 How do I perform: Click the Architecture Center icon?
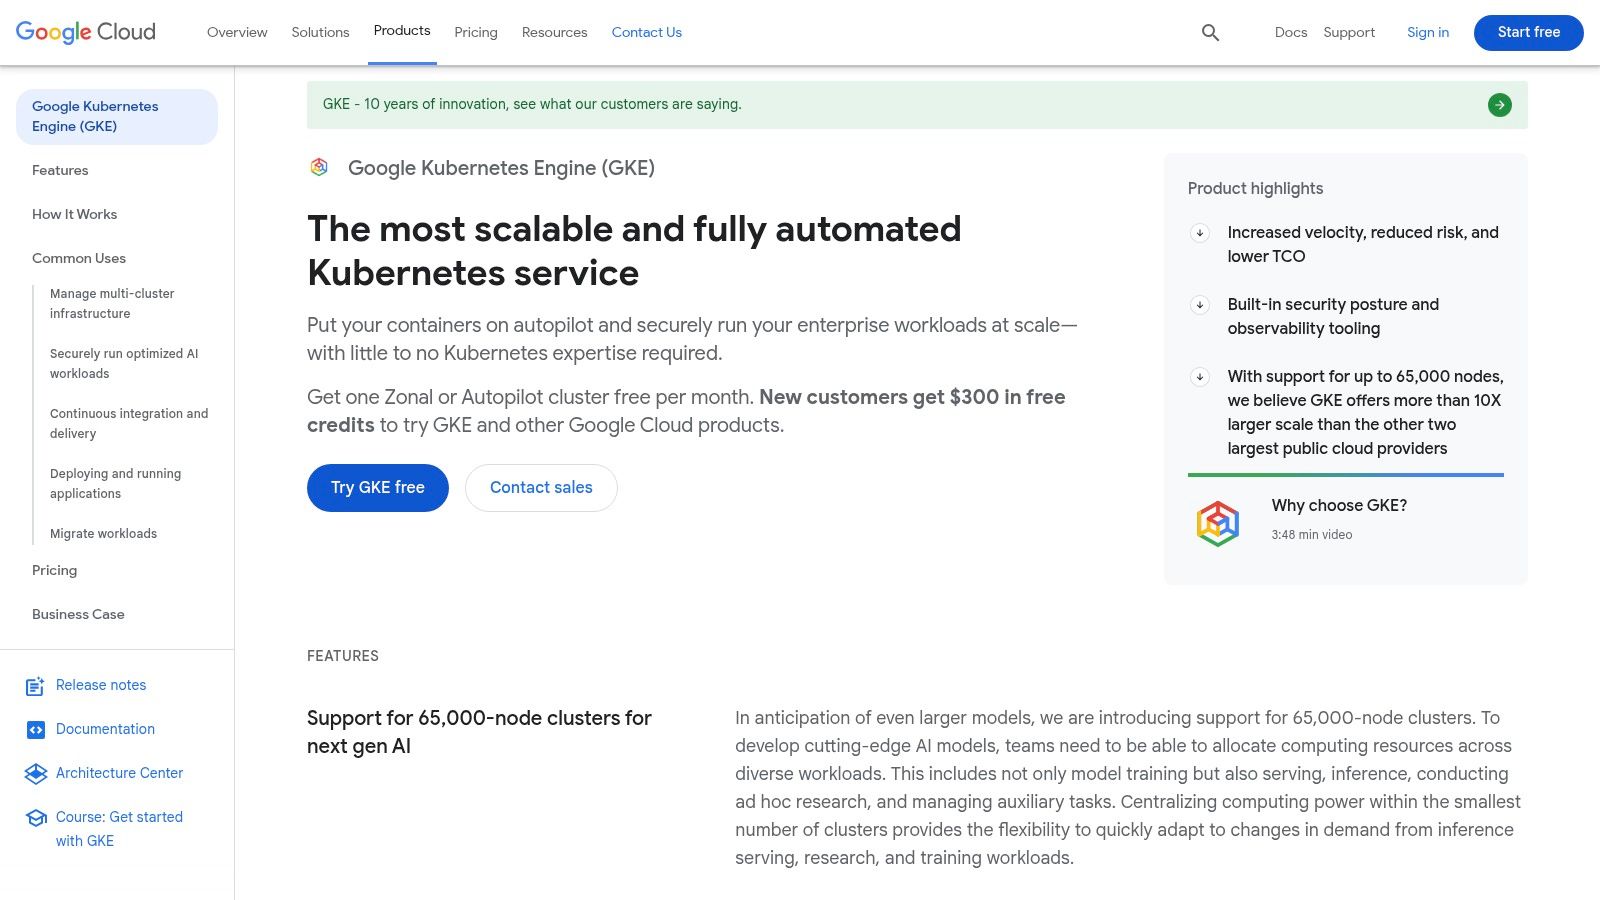35,774
